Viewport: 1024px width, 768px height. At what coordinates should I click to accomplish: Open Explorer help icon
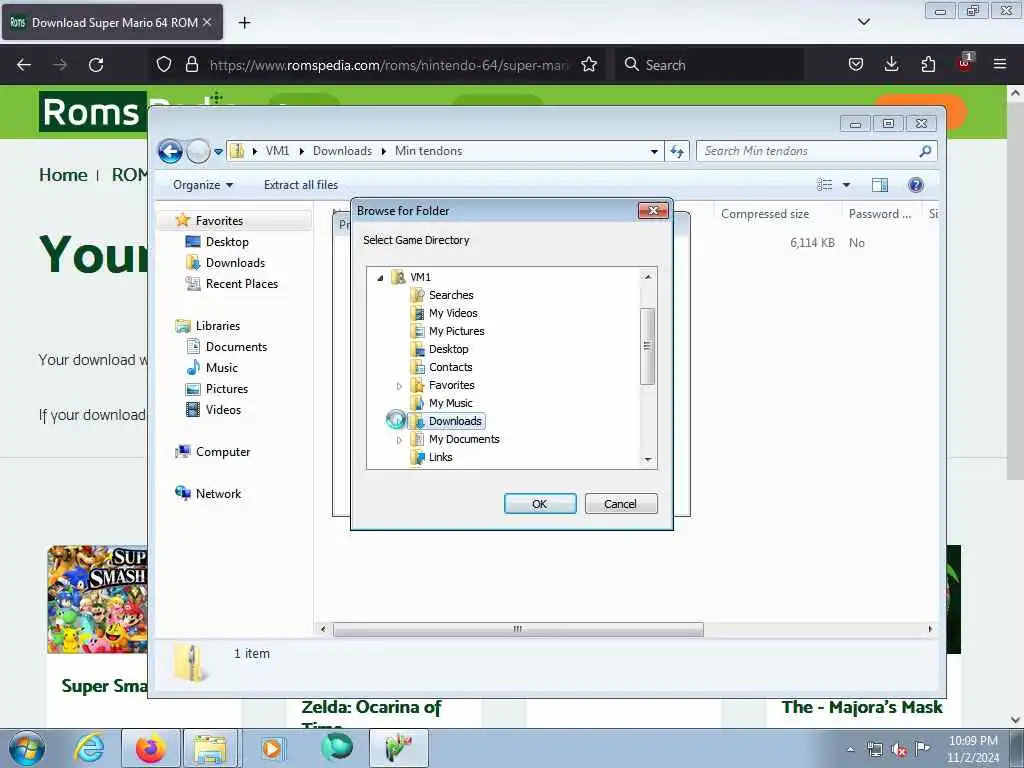[916, 185]
